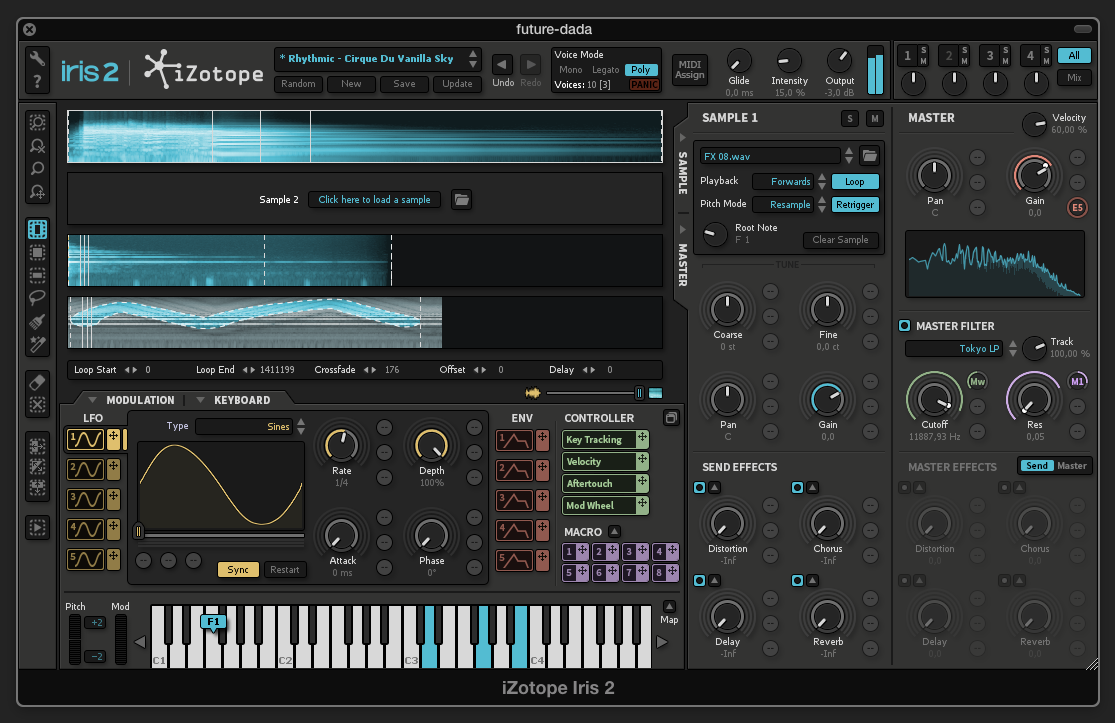Toggle LFO Sync button
Viewport: 1115px width, 723px height.
(x=238, y=569)
